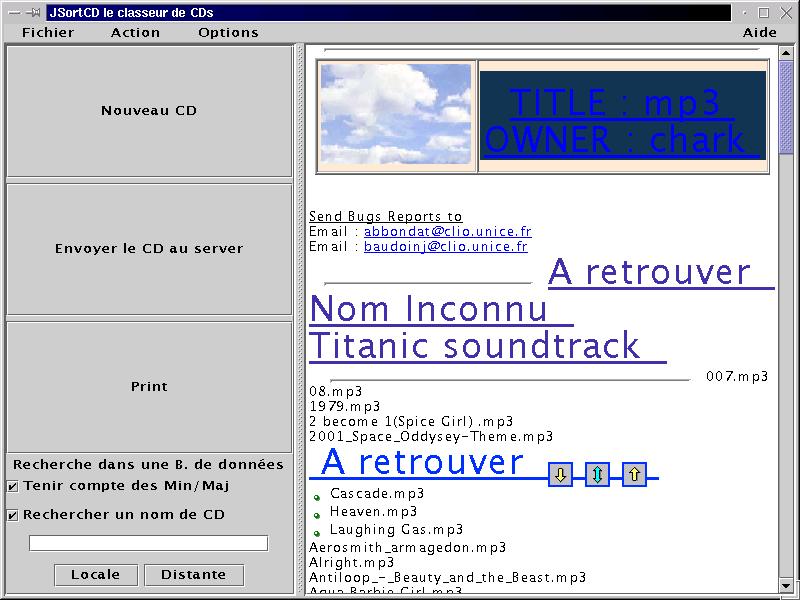Click the database search text field
The height and width of the screenshot is (600, 800).
click(x=148, y=543)
